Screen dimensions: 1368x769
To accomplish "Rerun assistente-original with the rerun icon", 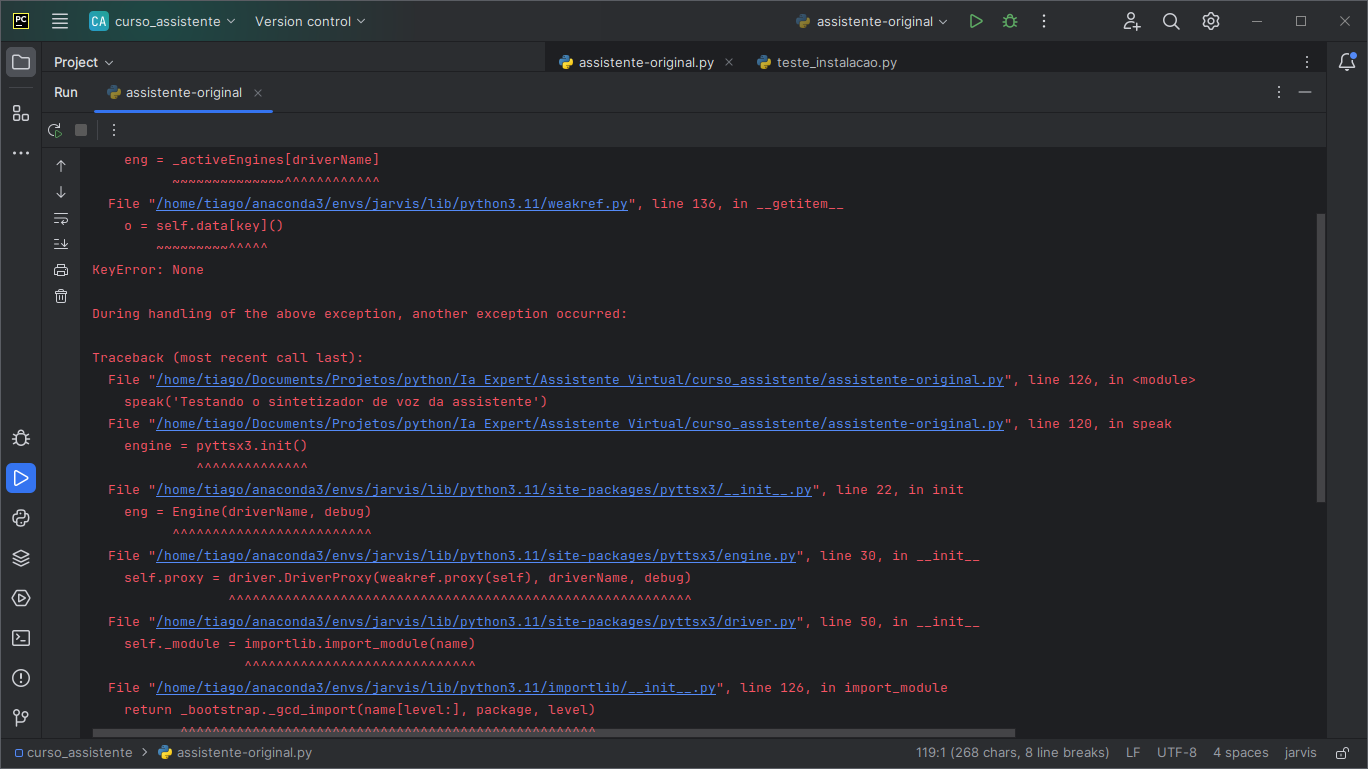I will pos(55,130).
